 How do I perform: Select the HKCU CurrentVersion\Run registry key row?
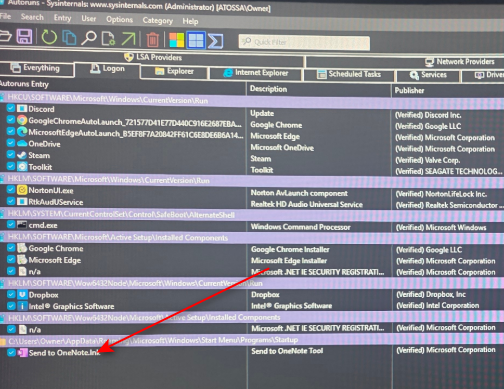[252, 100]
